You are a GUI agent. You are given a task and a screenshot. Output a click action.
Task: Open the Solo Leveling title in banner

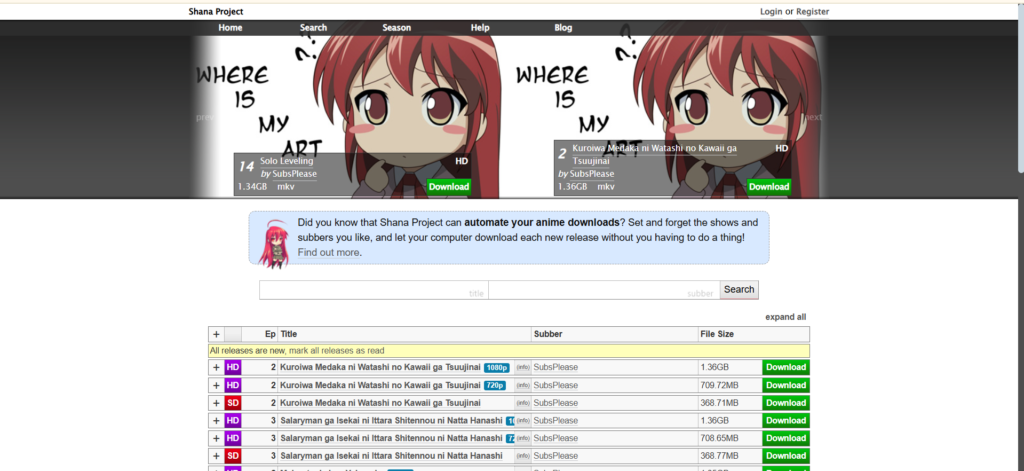click(x=287, y=161)
